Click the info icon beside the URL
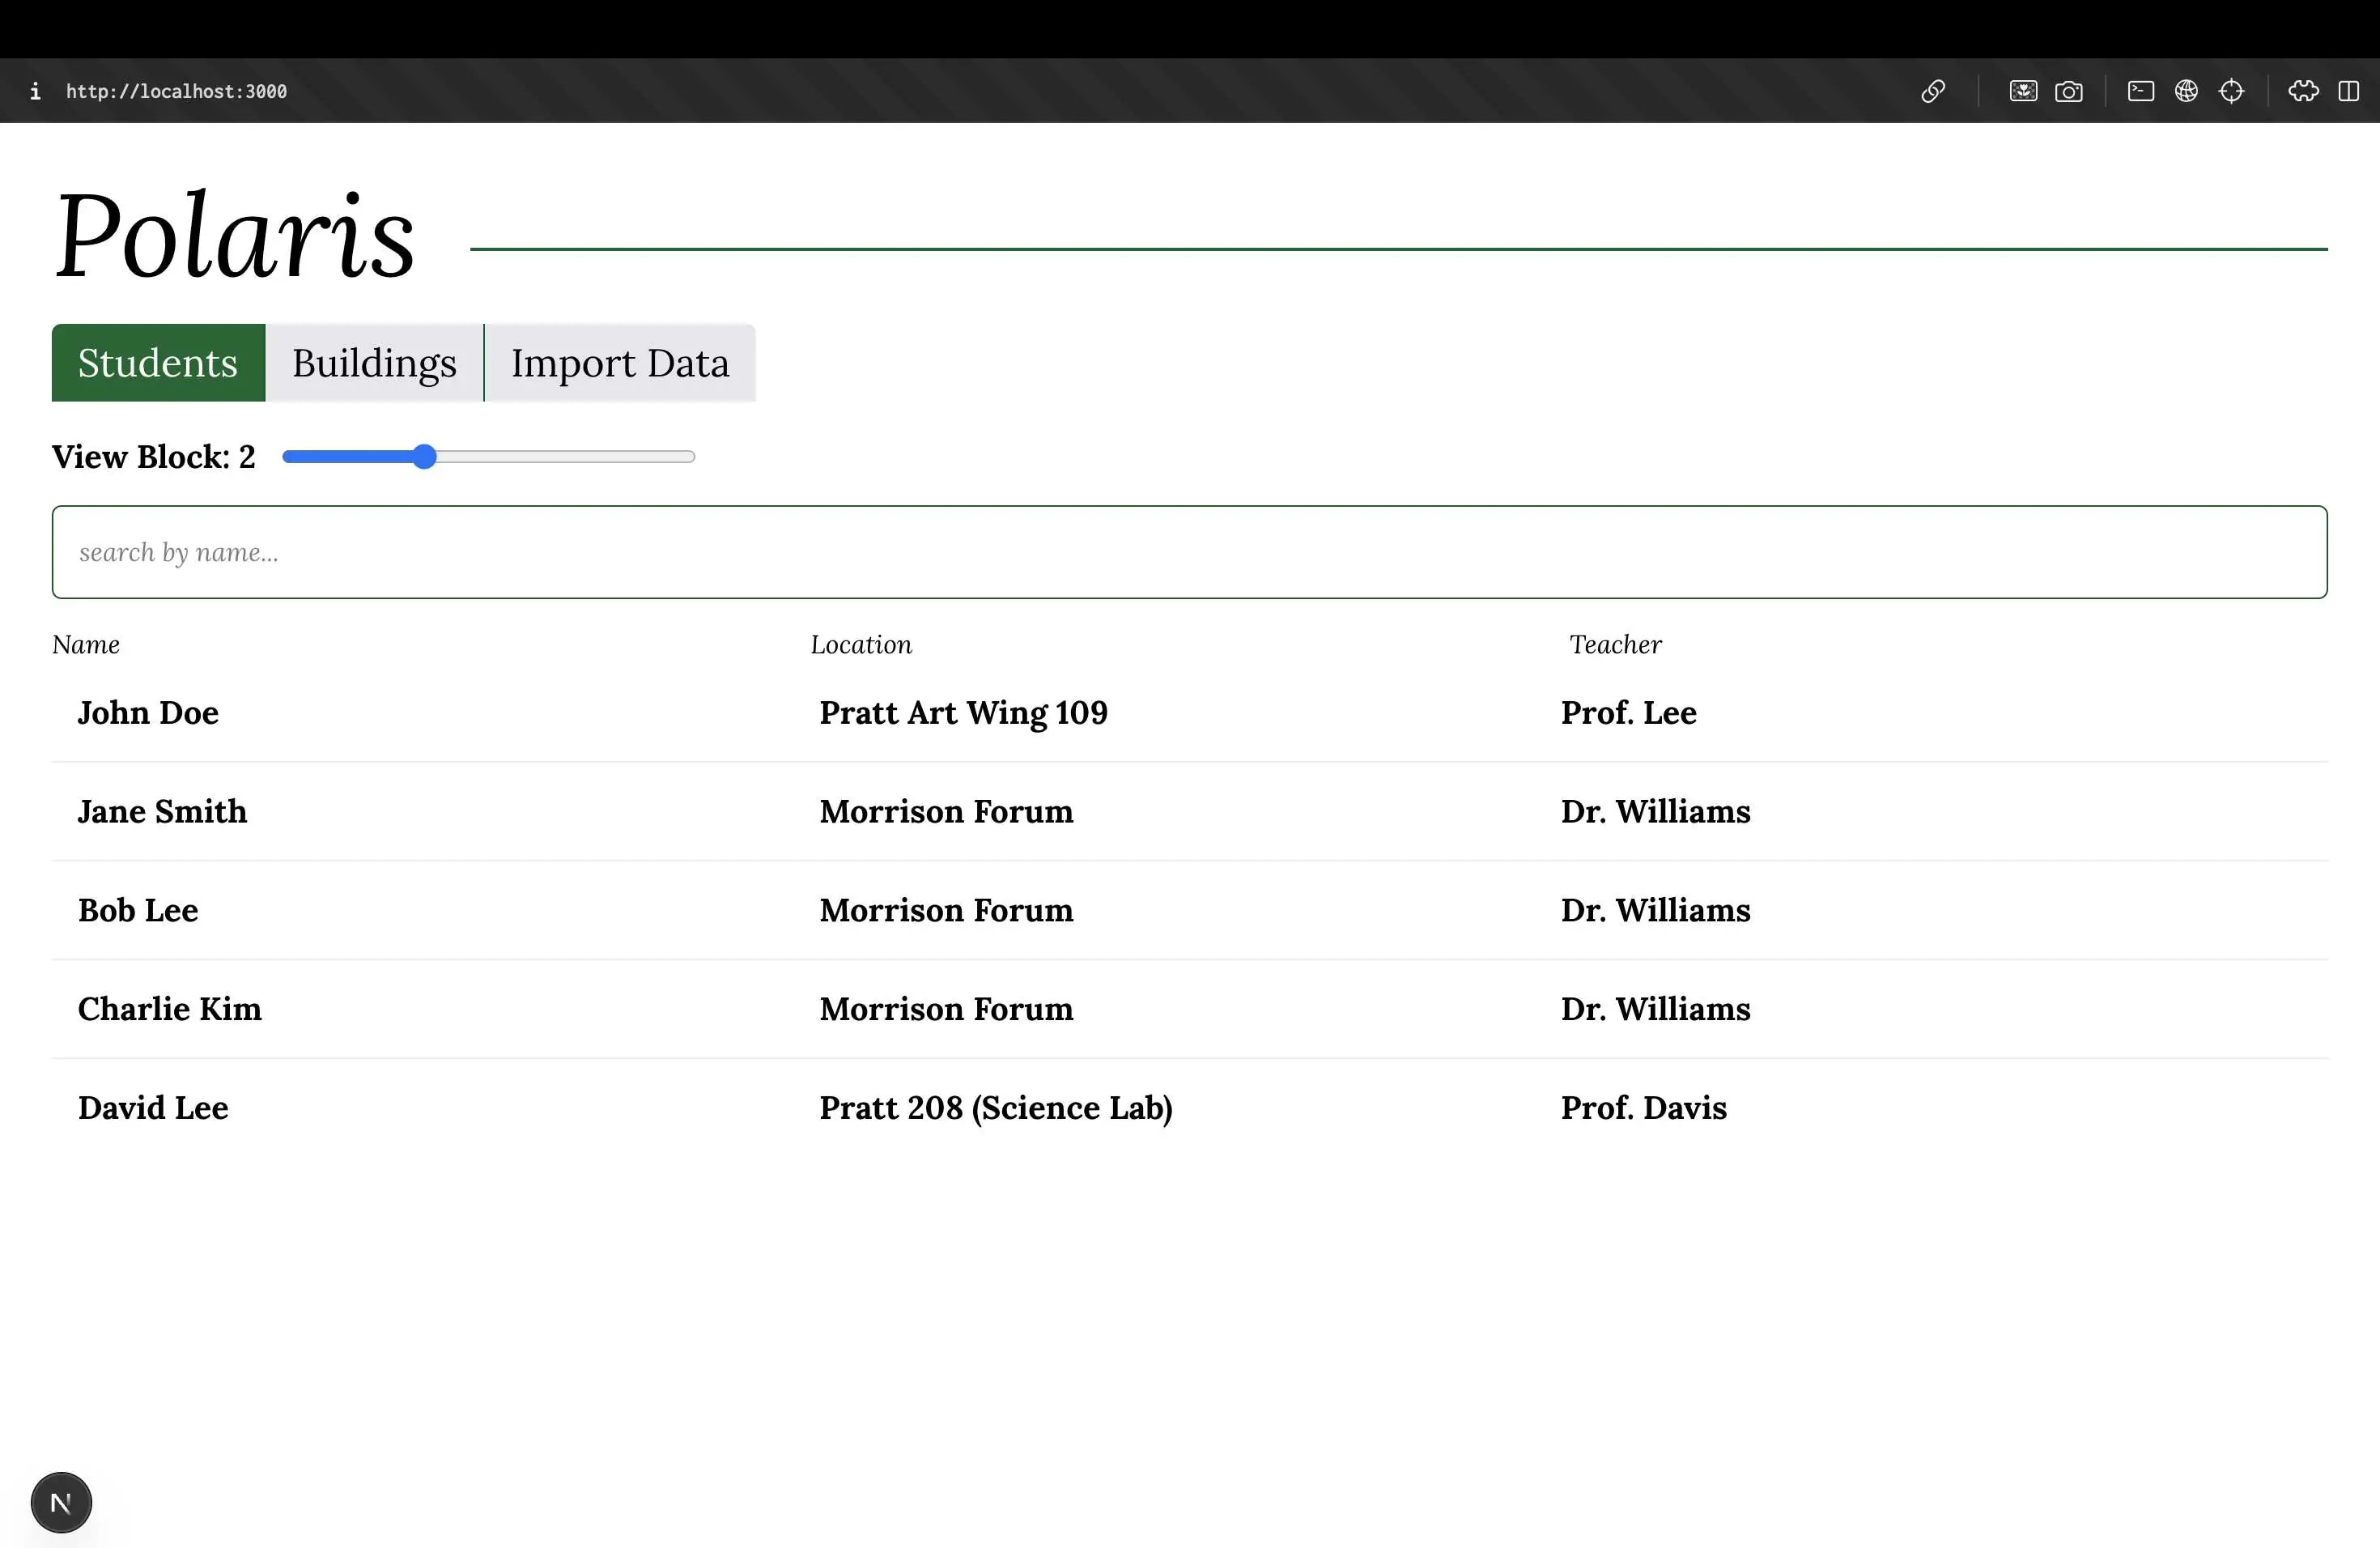 point(36,91)
